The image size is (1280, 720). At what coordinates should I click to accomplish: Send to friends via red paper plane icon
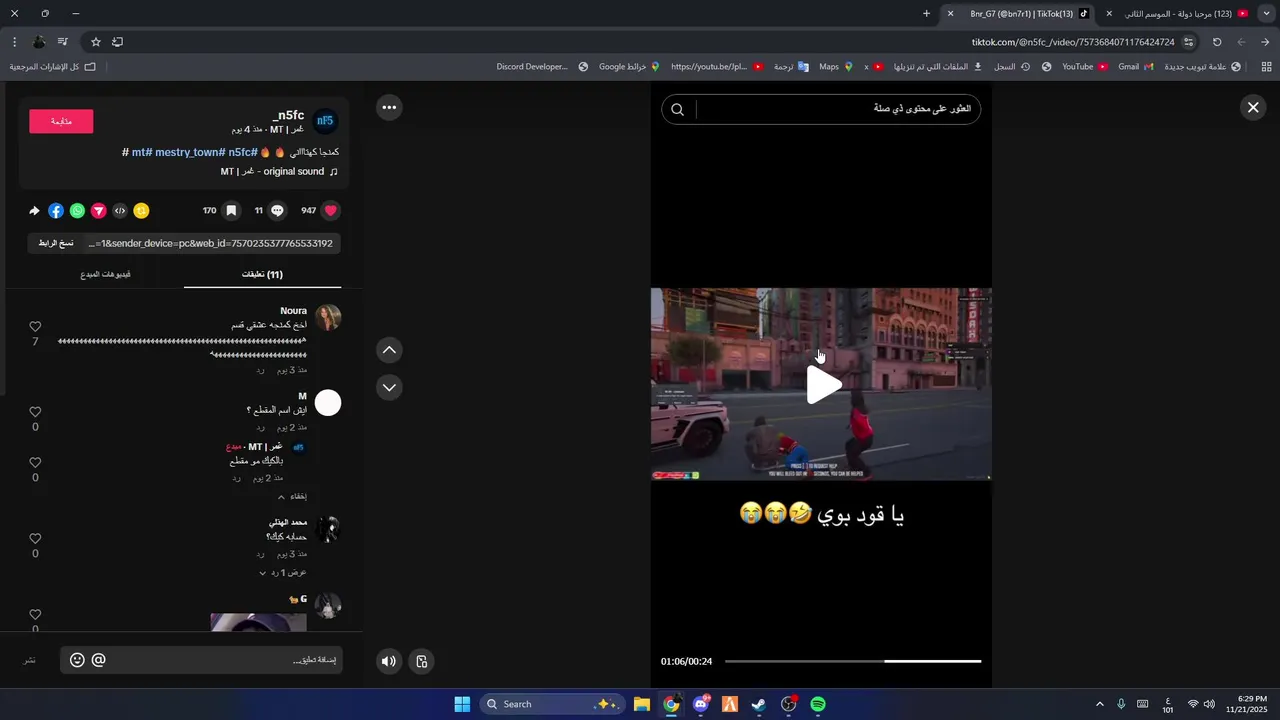pyautogui.click(x=99, y=211)
